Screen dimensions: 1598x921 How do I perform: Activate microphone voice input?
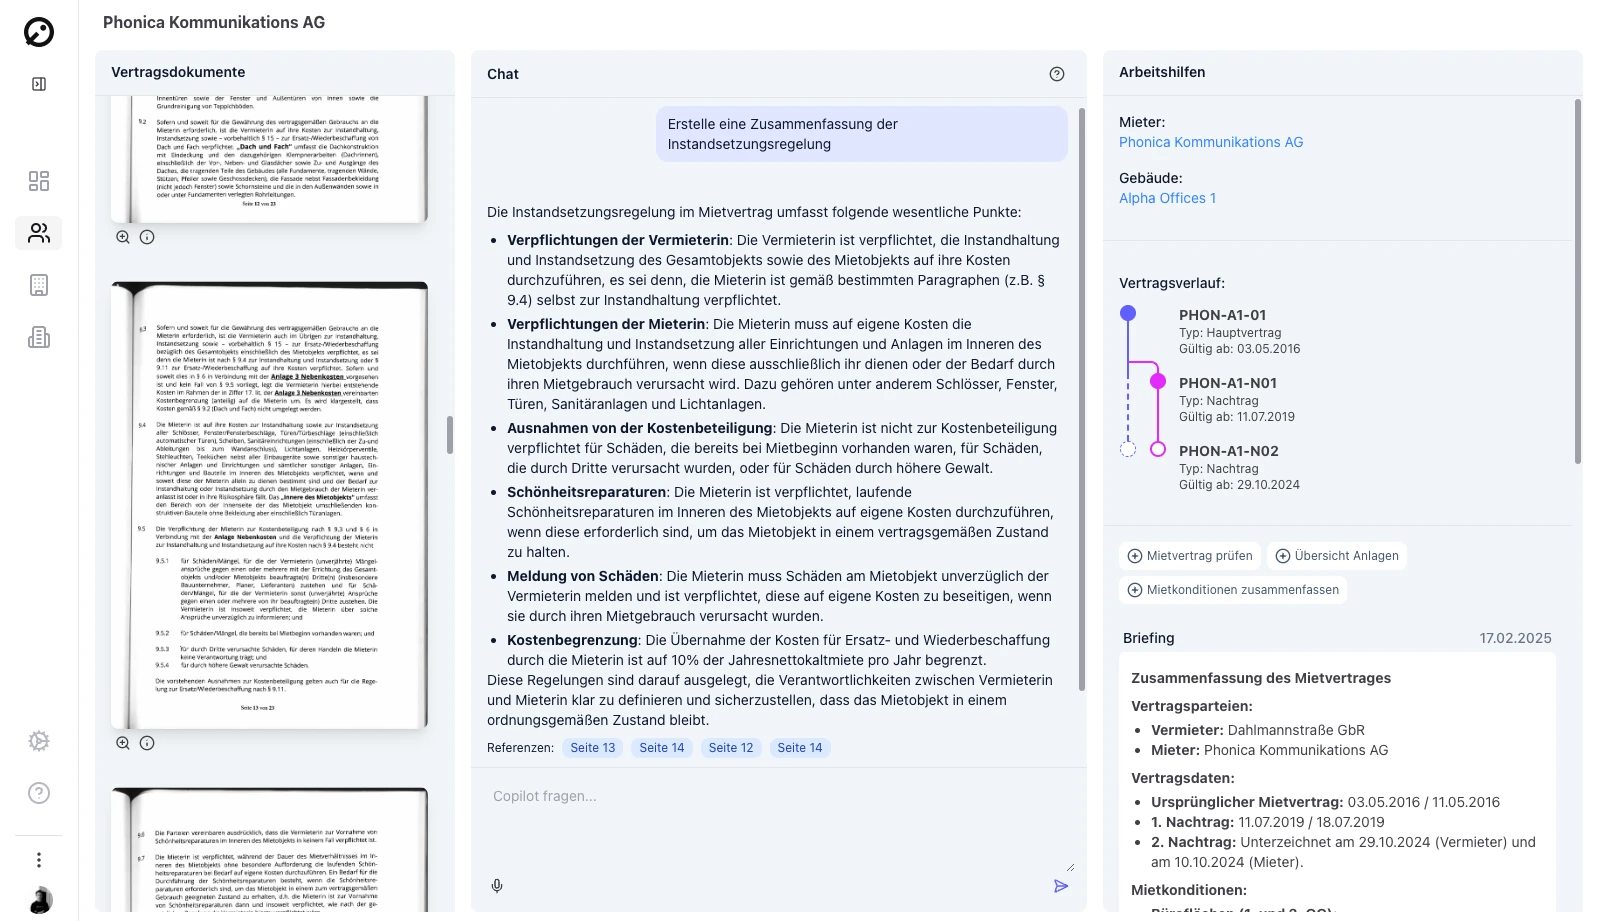497,886
